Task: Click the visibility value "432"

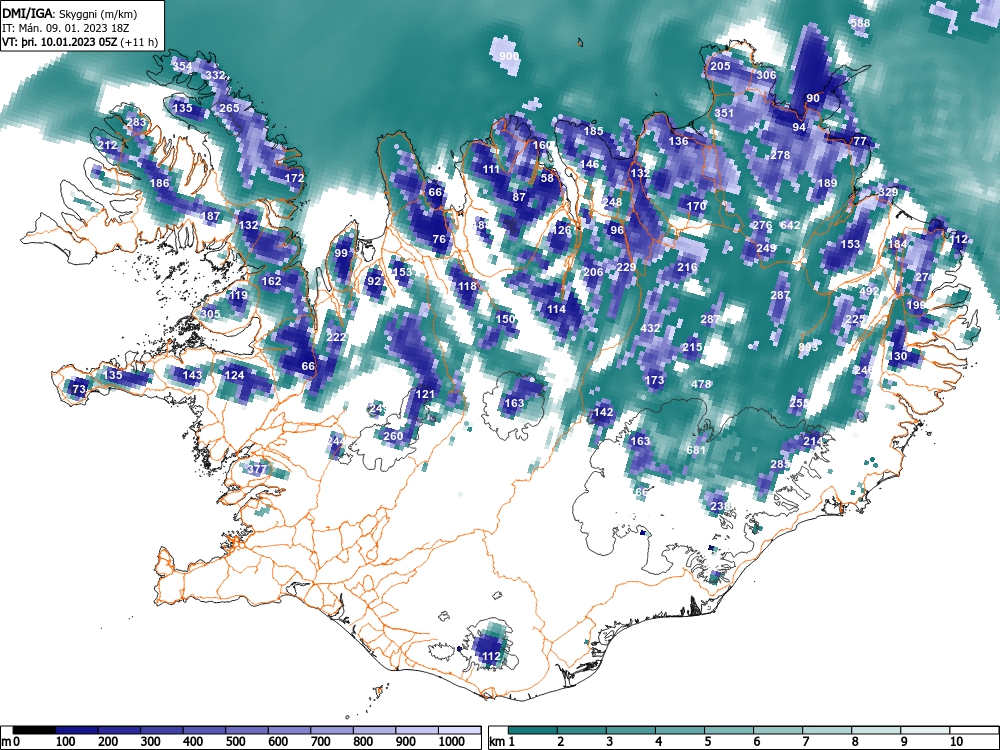Action: (650, 328)
